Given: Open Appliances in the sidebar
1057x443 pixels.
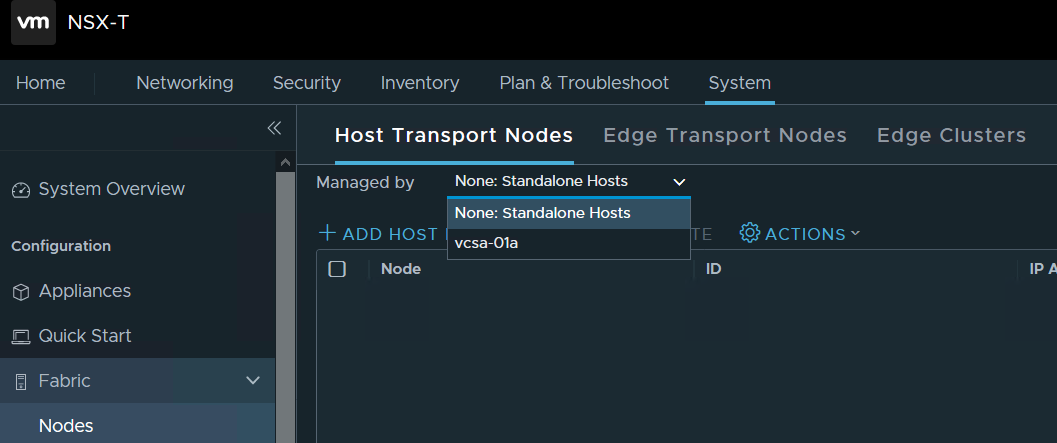Looking at the screenshot, I should click(x=84, y=291).
